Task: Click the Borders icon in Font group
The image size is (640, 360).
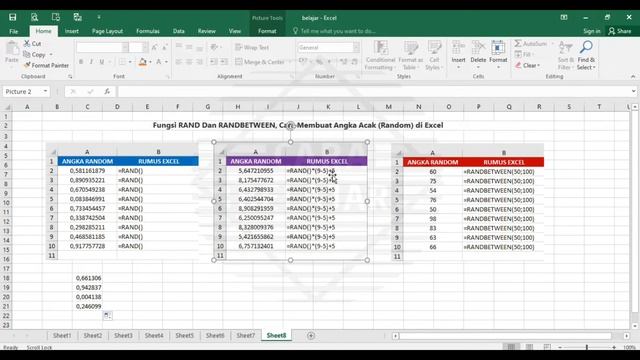Action: click(x=122, y=62)
